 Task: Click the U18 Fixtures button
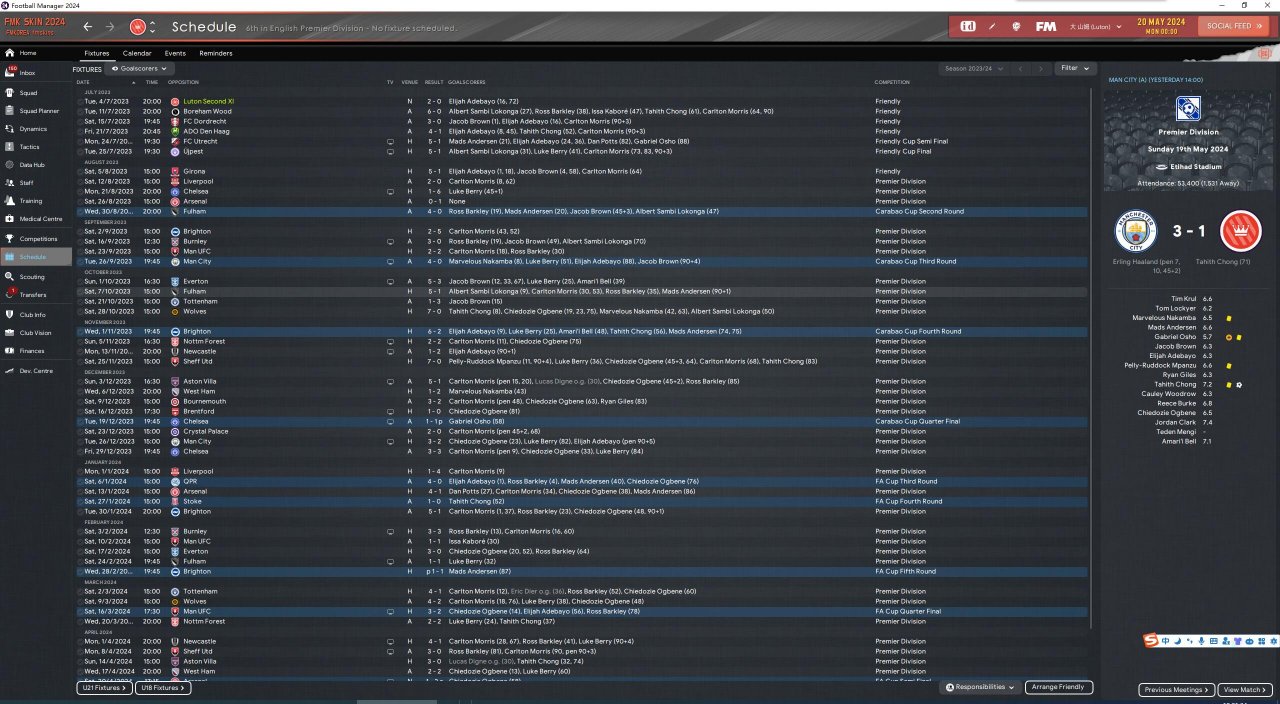[x=163, y=688]
